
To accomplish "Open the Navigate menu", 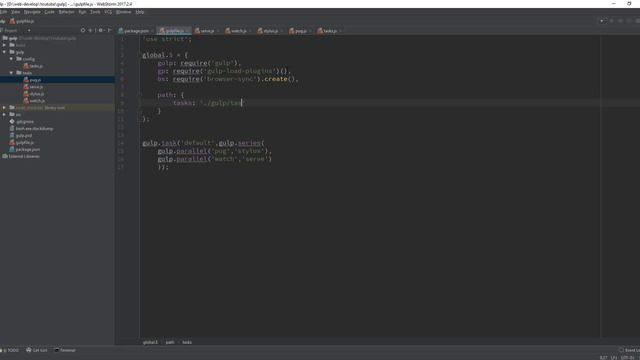I will pos(32,12).
